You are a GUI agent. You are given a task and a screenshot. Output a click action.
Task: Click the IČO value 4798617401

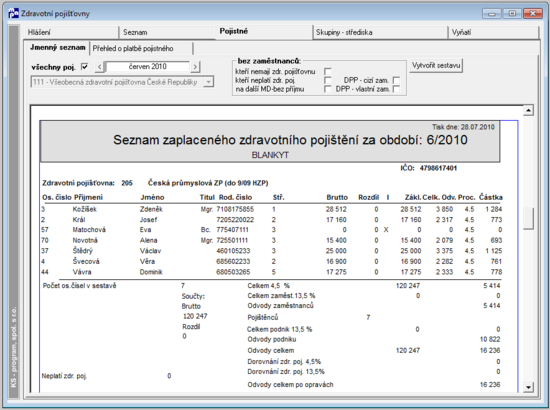coord(438,168)
